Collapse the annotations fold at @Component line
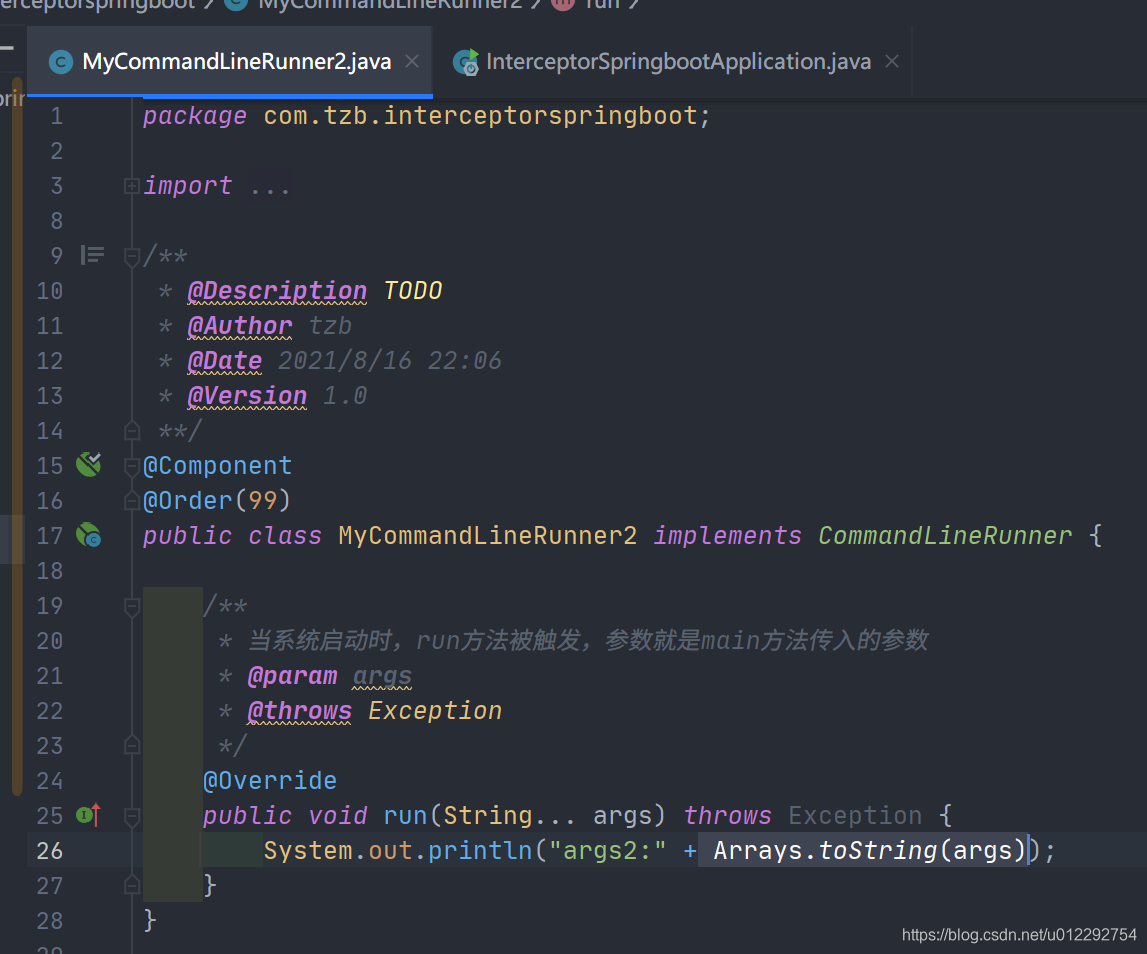 coord(132,466)
